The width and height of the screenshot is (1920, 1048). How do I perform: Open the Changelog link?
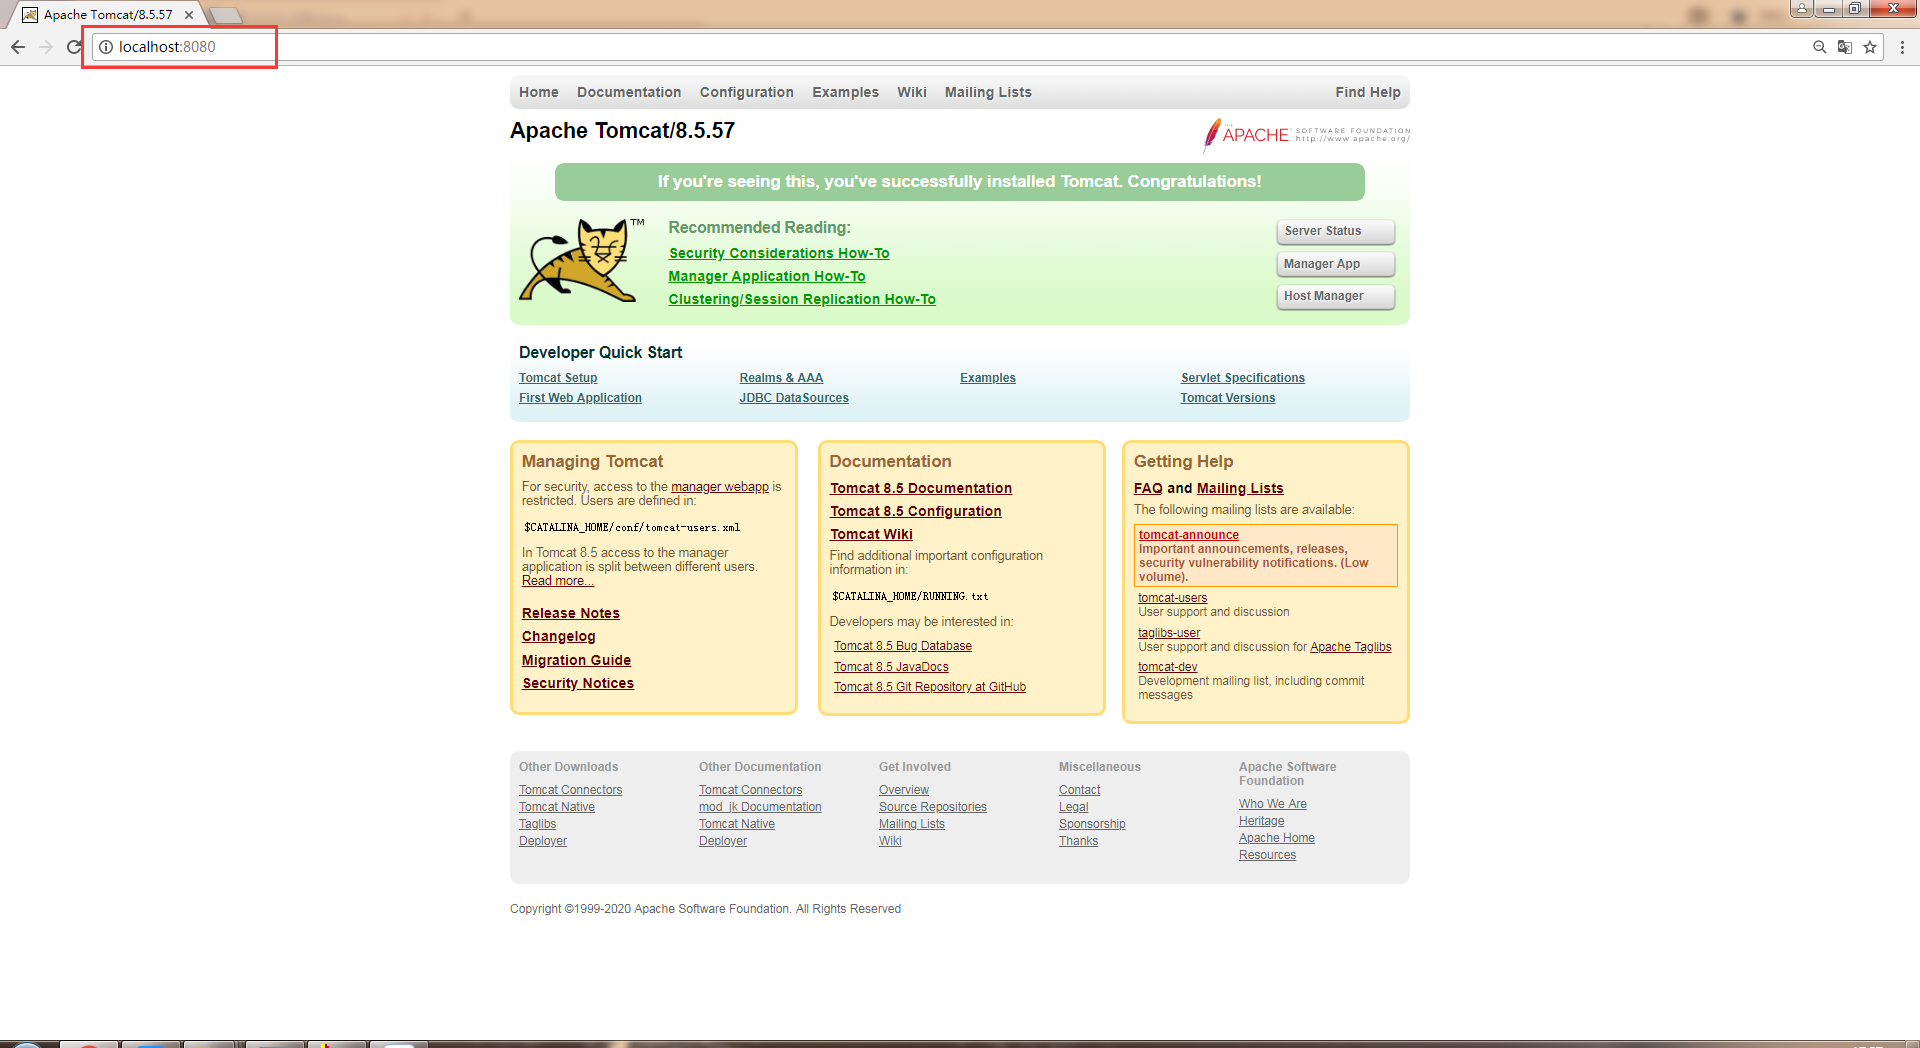click(559, 636)
